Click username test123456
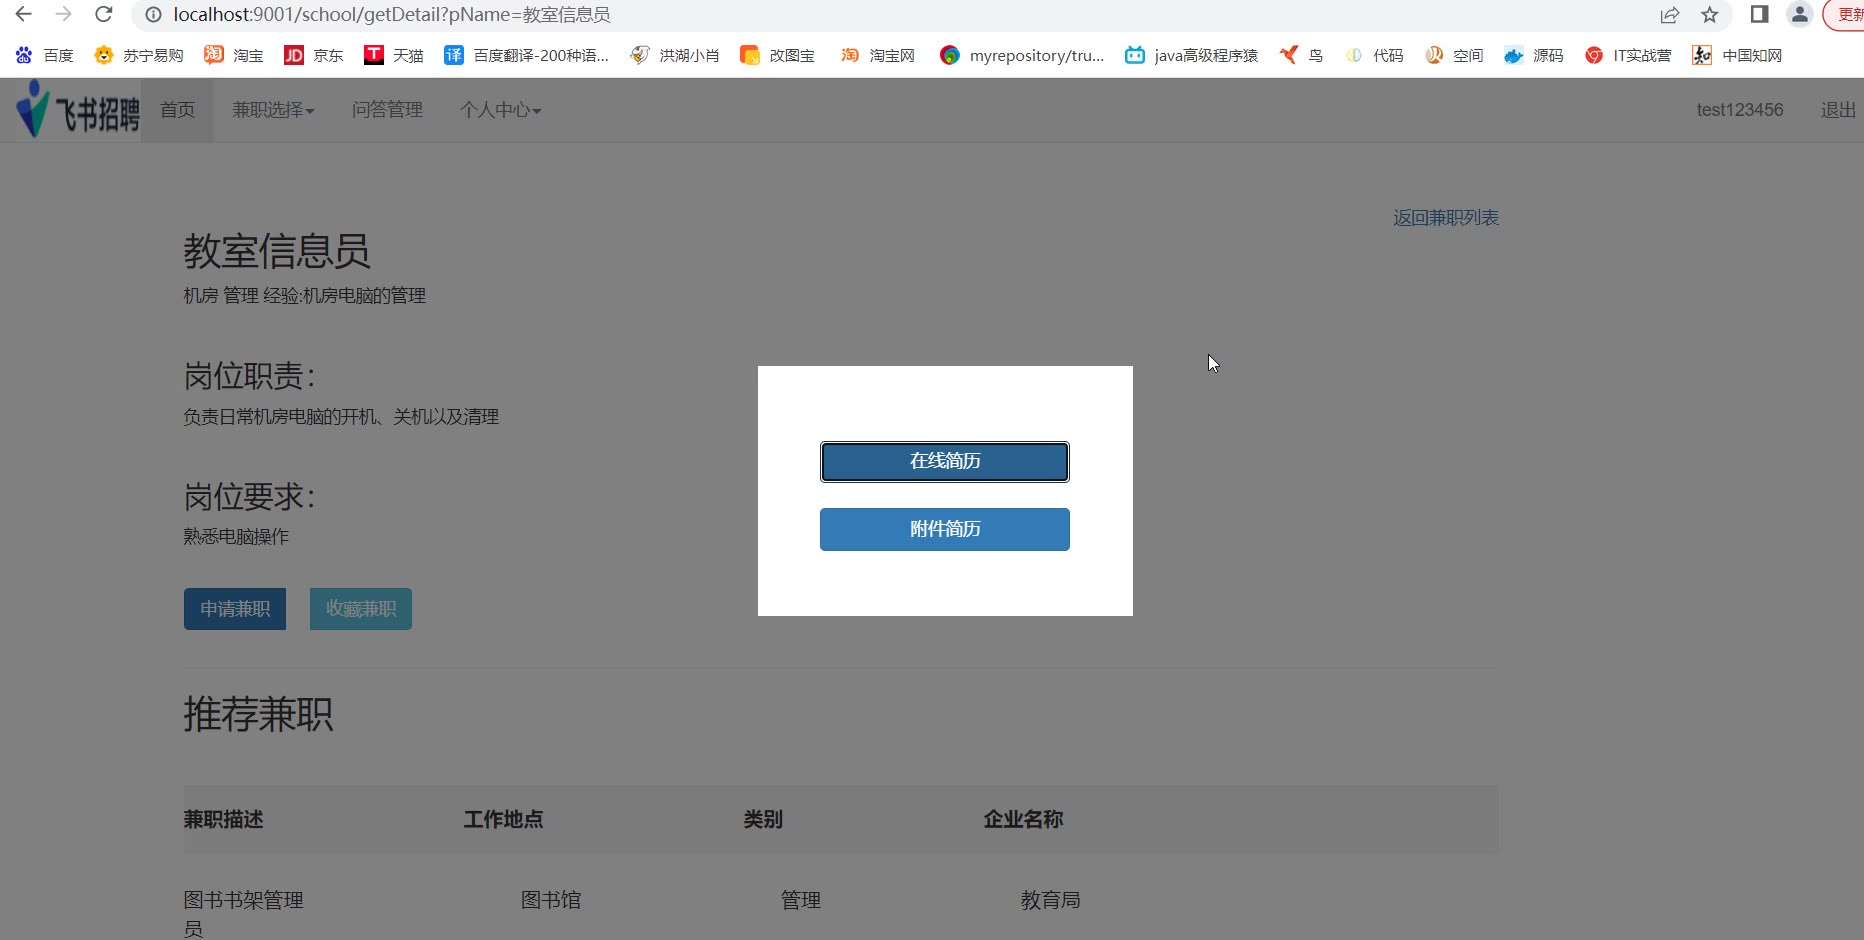The image size is (1864, 940). coord(1739,110)
